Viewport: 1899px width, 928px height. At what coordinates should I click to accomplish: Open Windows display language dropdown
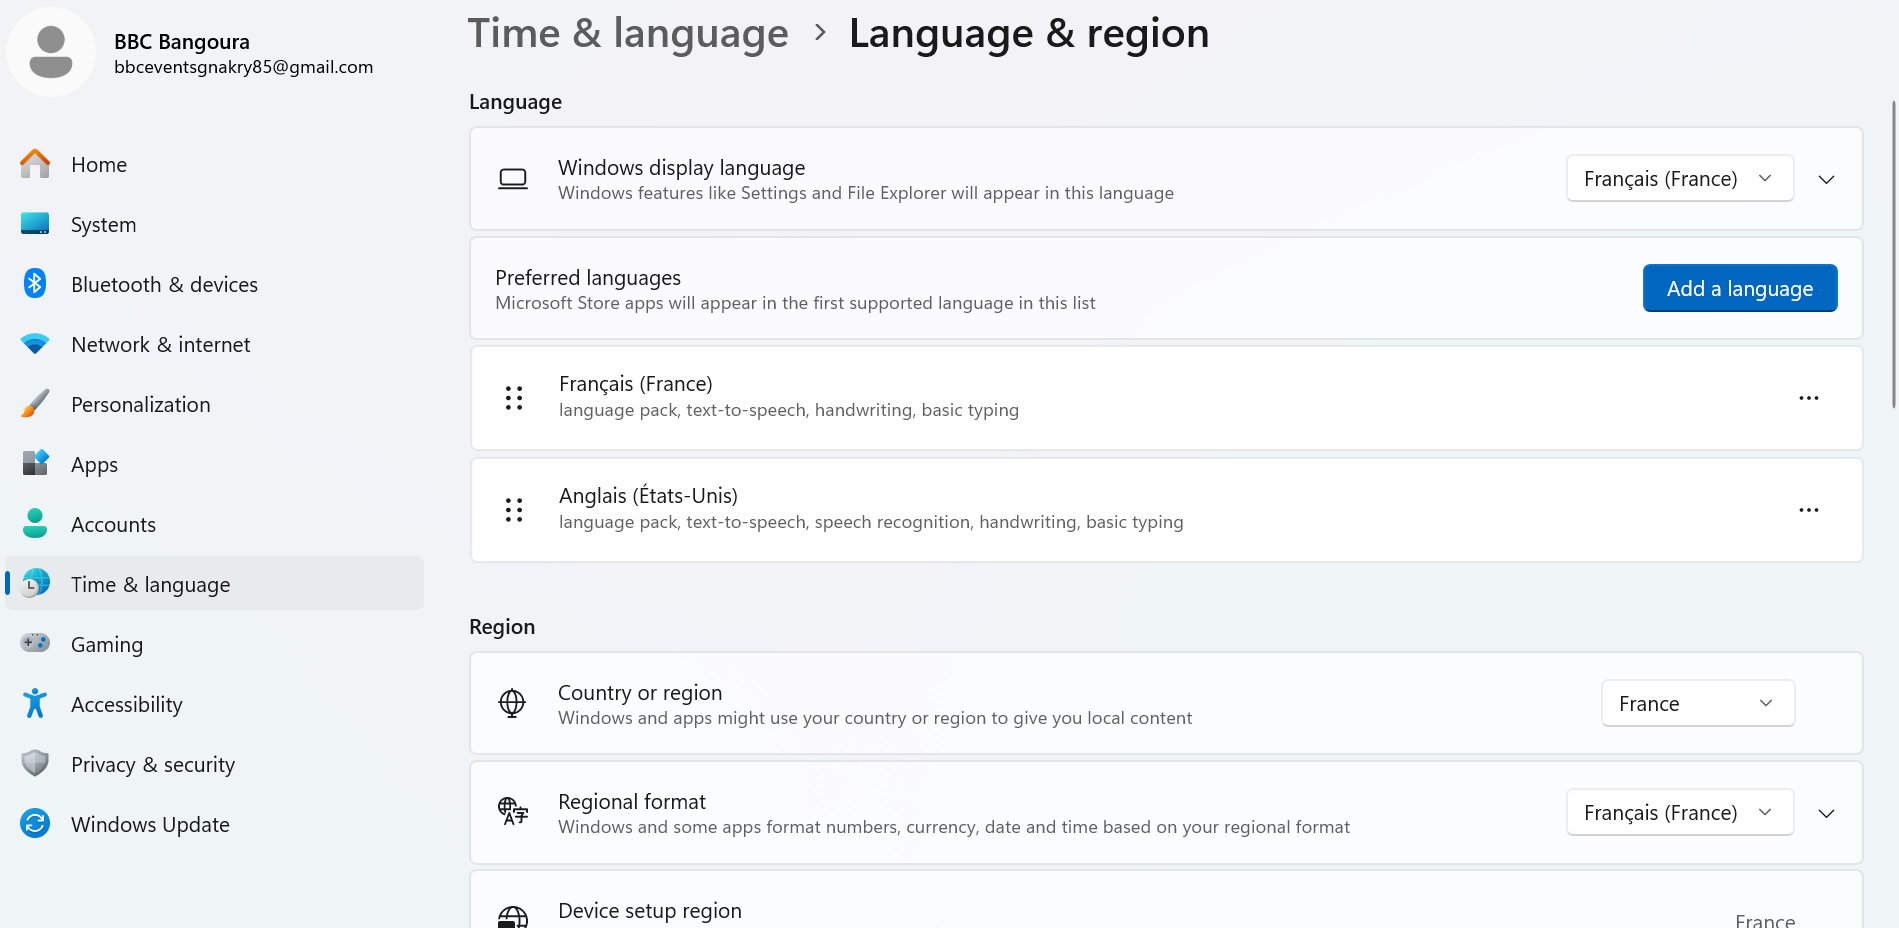pos(1679,178)
